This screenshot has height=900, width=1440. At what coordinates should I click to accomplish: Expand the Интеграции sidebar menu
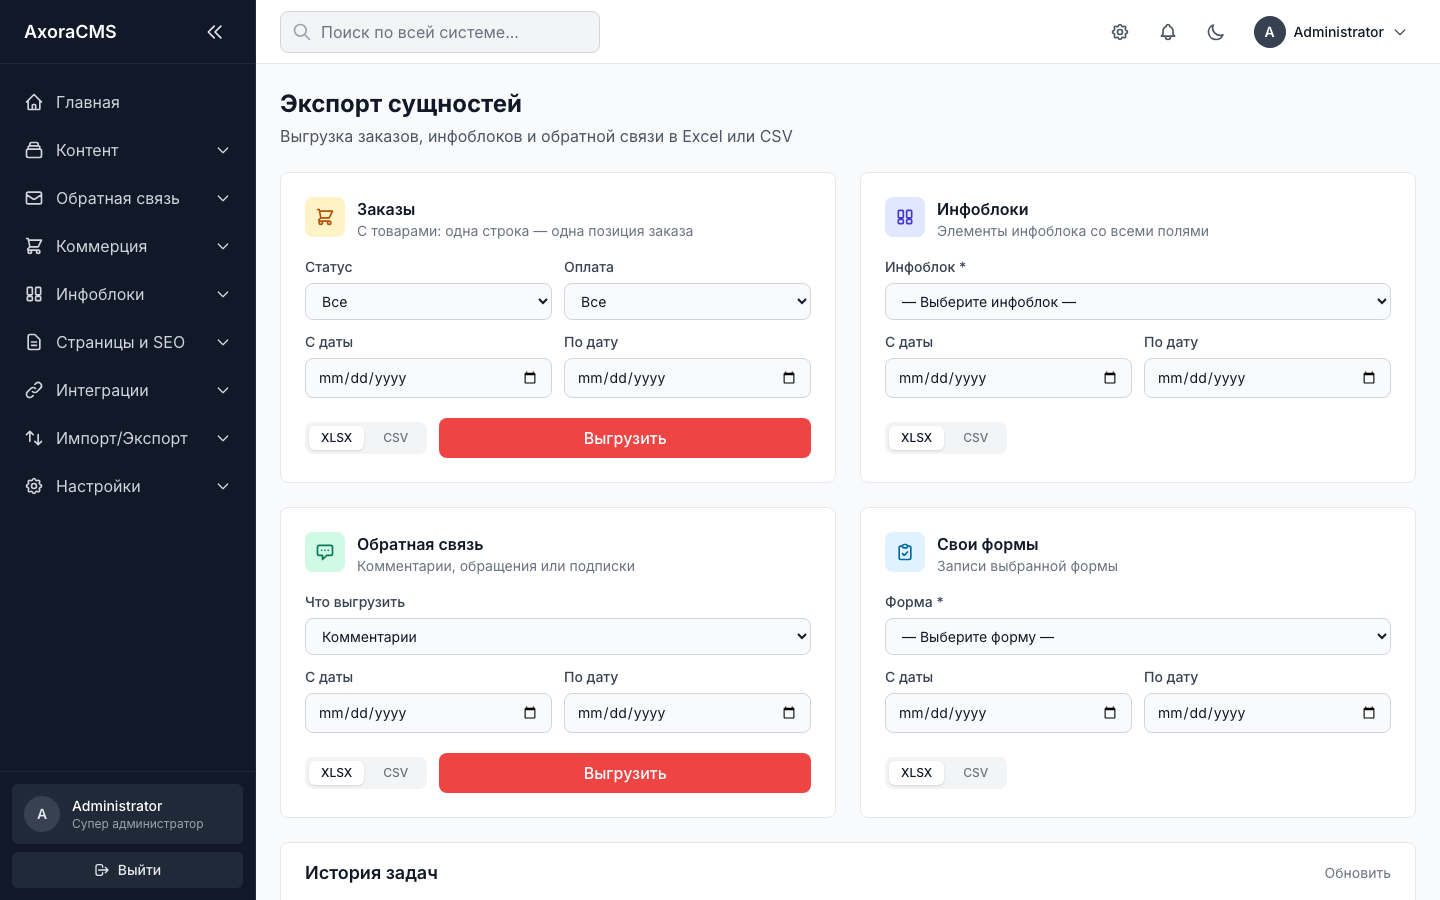click(128, 390)
